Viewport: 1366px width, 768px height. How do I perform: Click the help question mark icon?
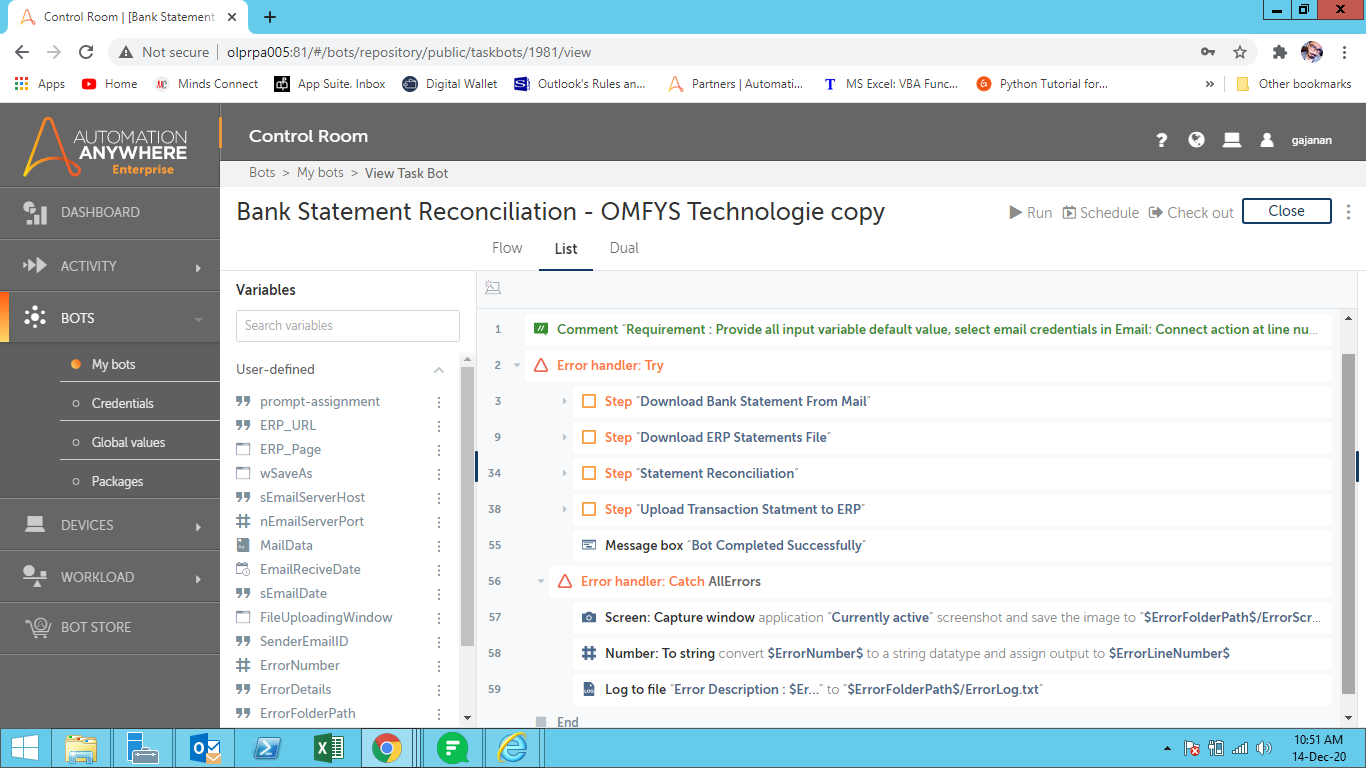coord(1161,141)
